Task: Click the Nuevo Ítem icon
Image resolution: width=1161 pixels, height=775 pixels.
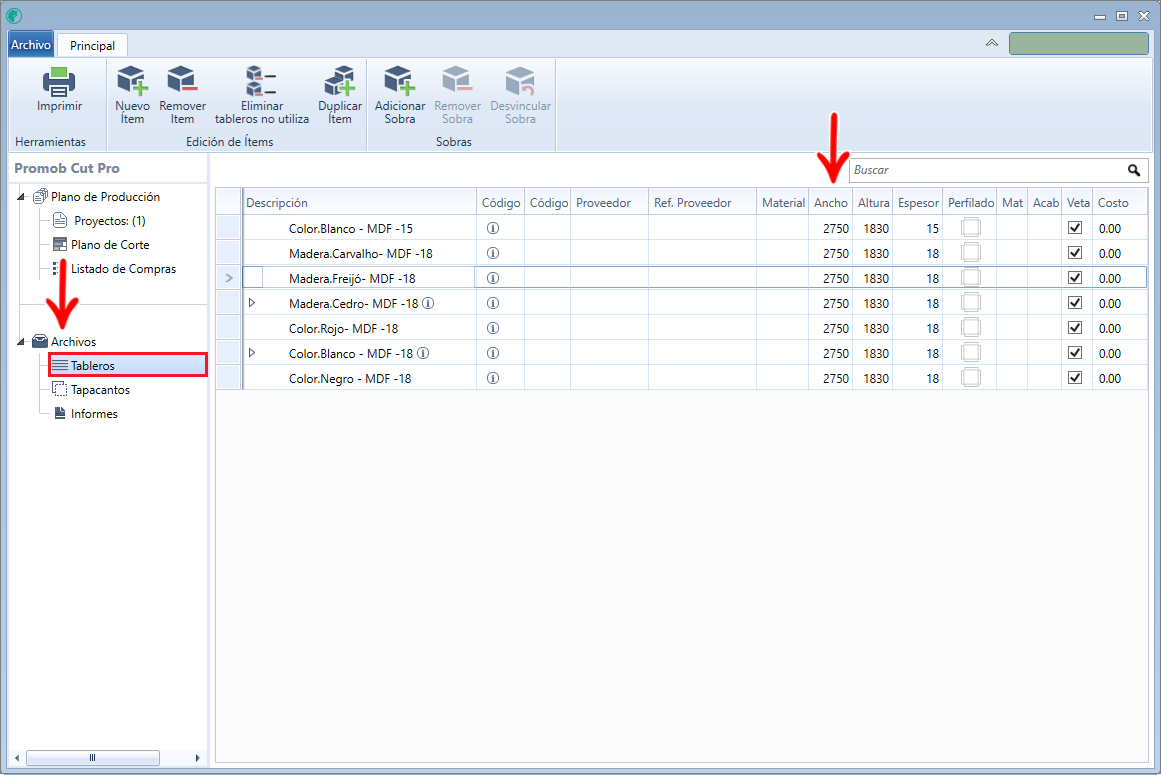Action: click(x=132, y=82)
